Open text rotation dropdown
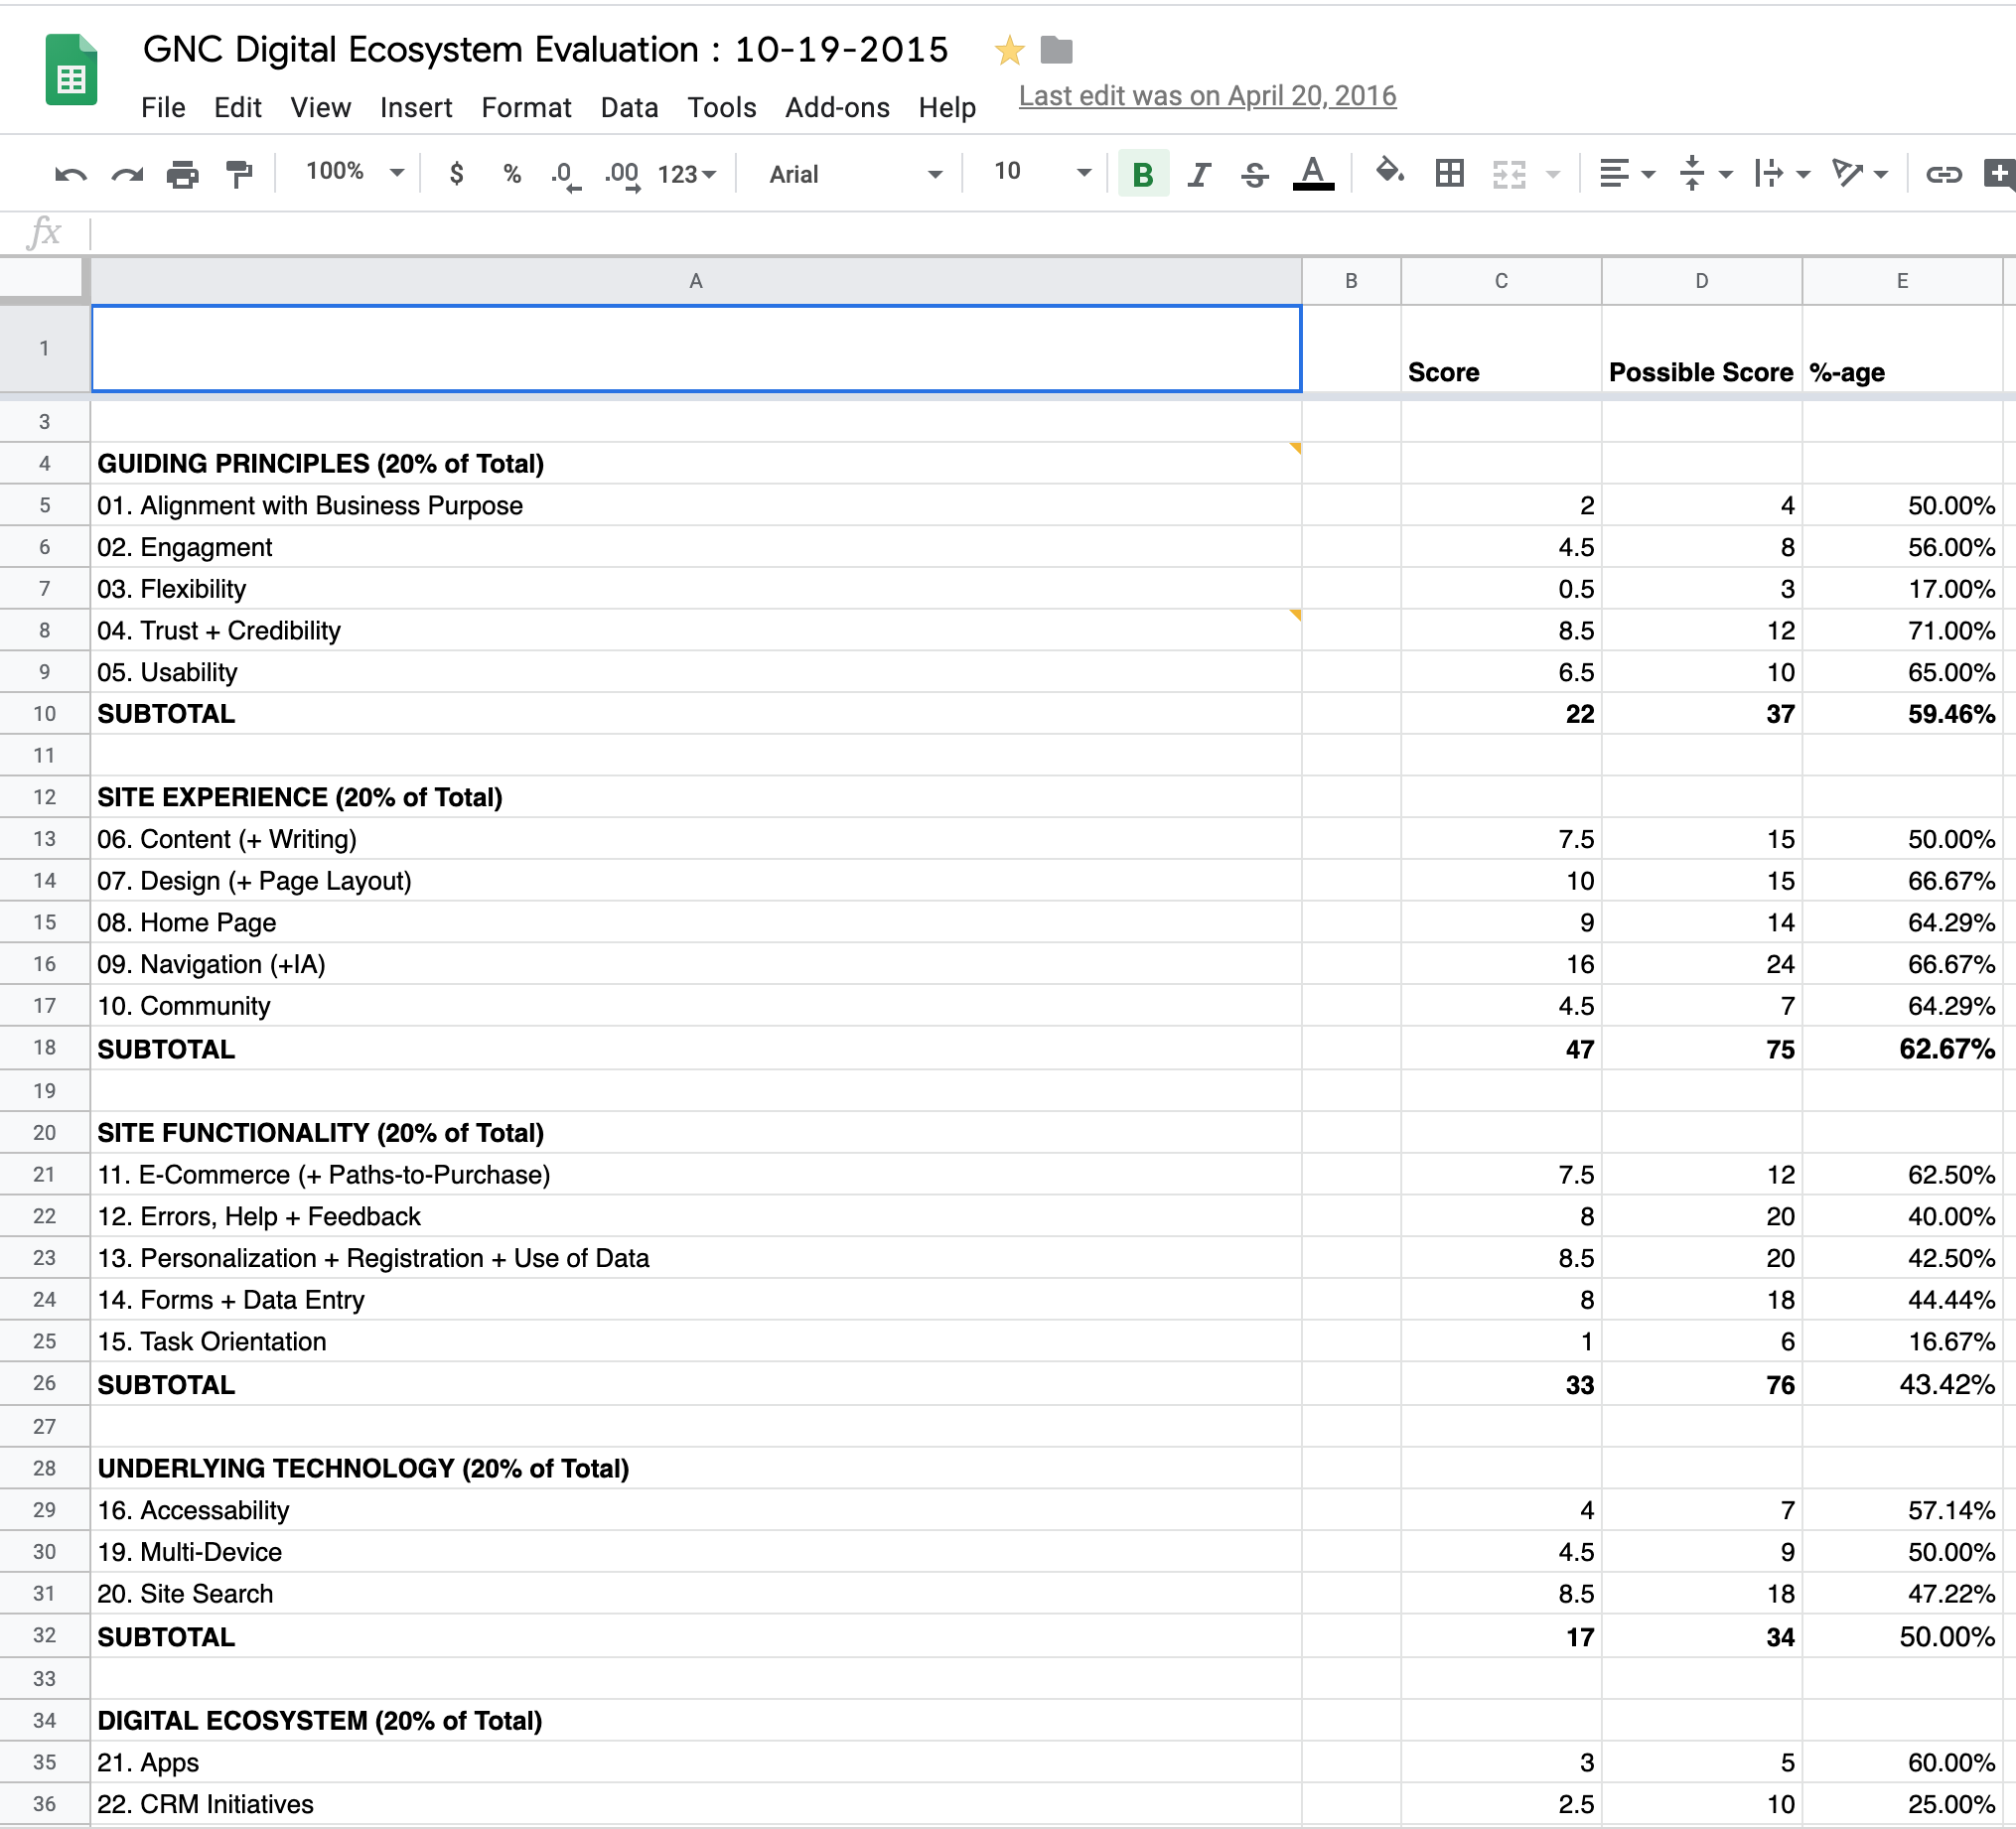 pyautogui.click(x=1860, y=174)
